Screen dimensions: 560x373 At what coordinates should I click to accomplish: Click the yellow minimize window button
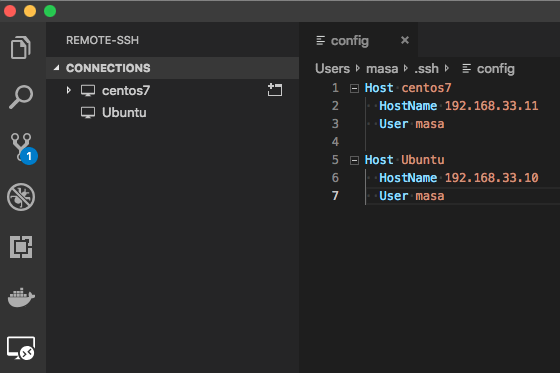click(x=30, y=11)
